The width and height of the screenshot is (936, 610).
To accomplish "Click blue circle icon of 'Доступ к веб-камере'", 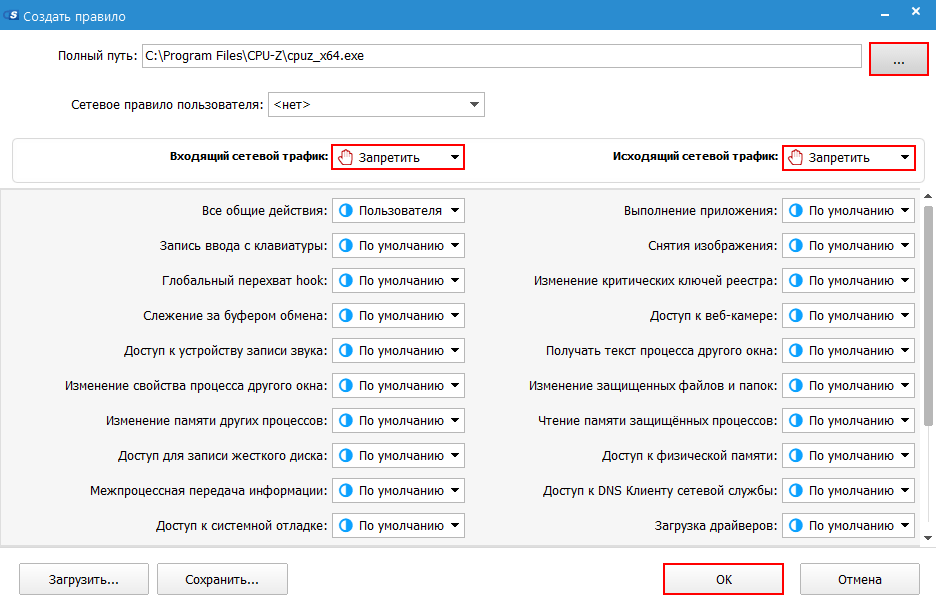I will 796,316.
